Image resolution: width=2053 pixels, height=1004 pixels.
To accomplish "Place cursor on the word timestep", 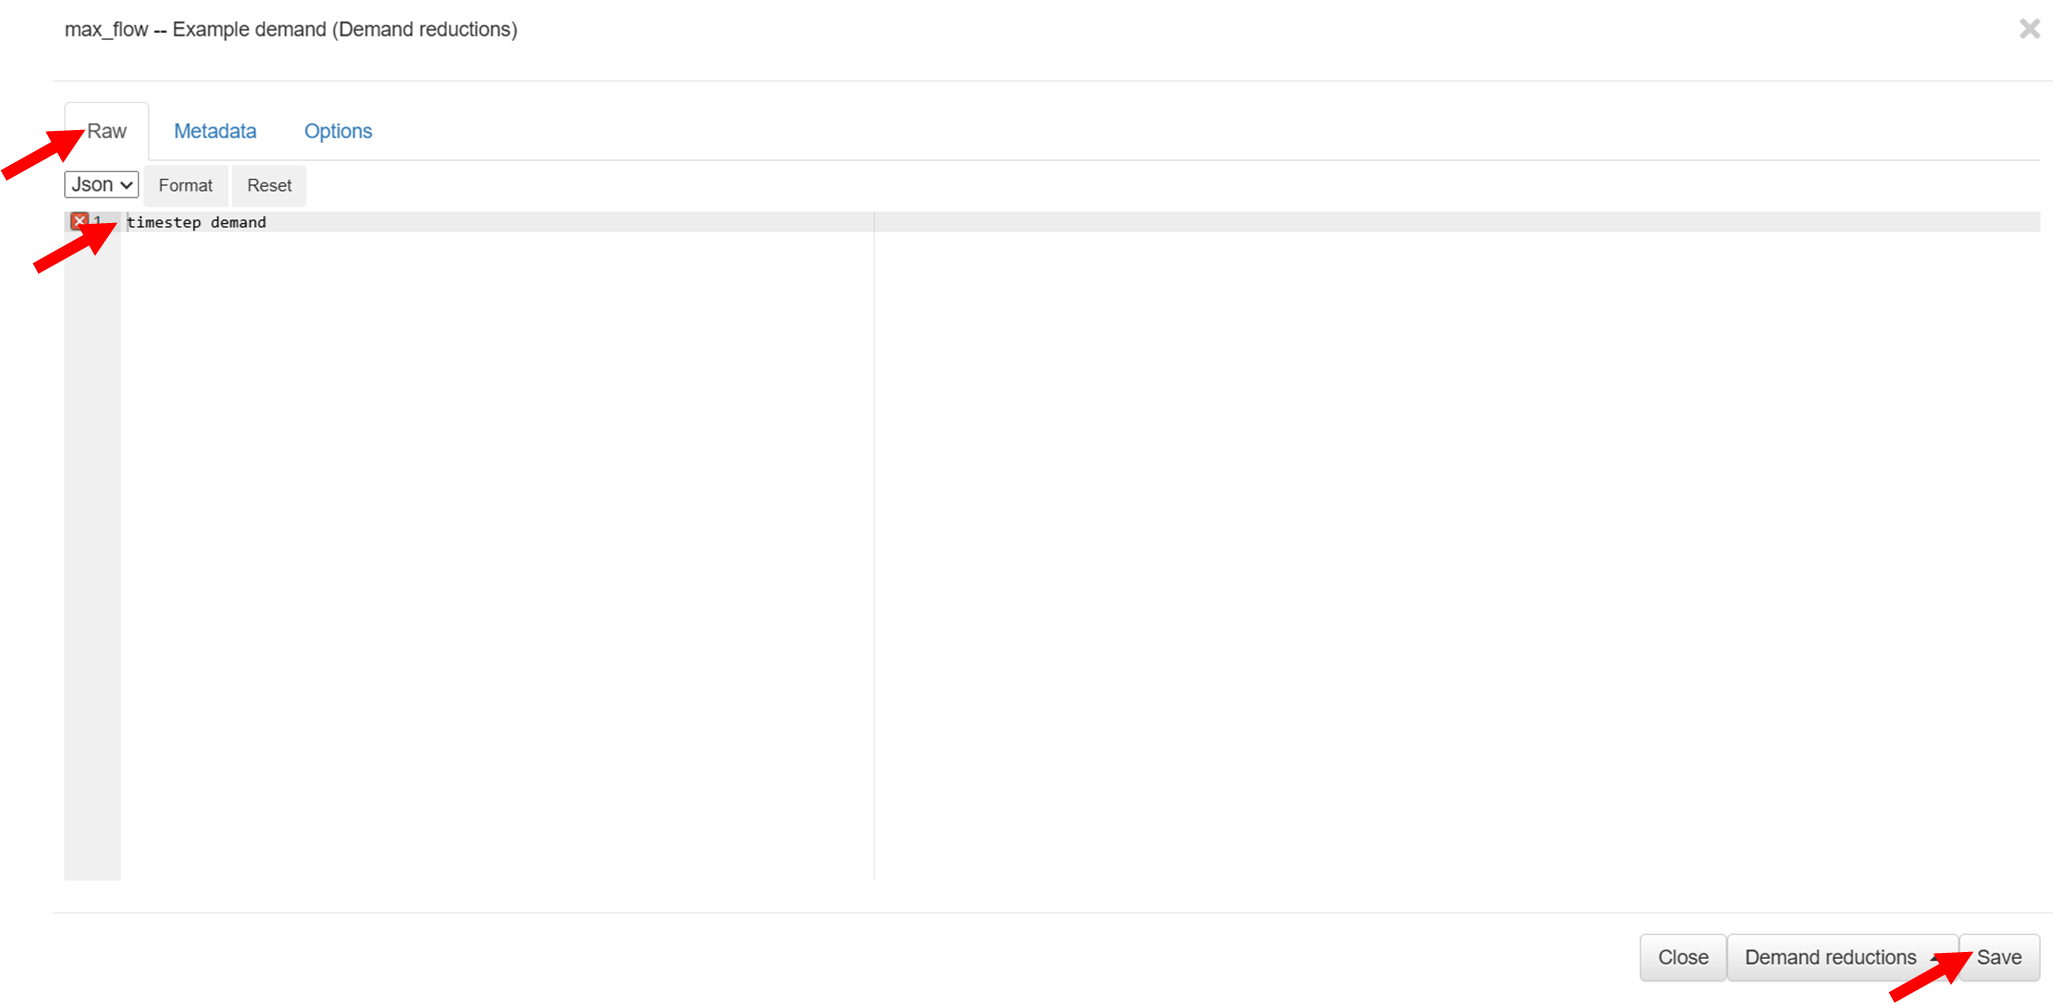I will tap(164, 222).
